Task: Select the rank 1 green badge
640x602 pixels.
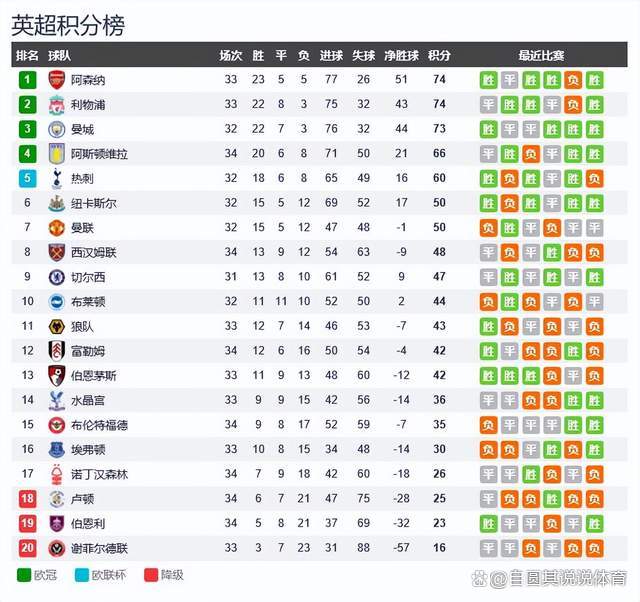Action: point(28,80)
